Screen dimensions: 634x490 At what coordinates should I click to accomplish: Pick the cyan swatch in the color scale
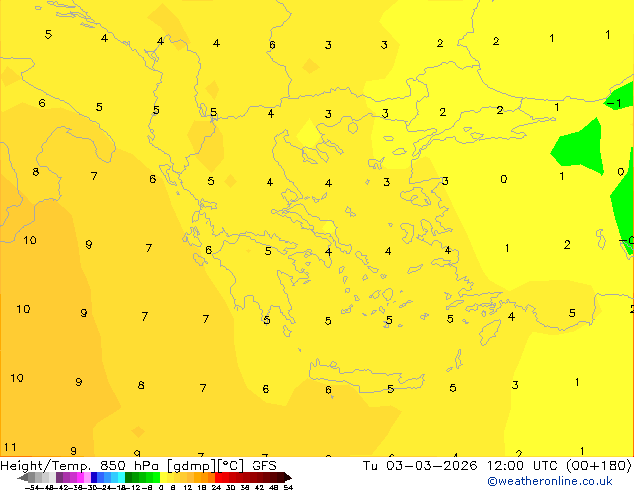click(121, 477)
